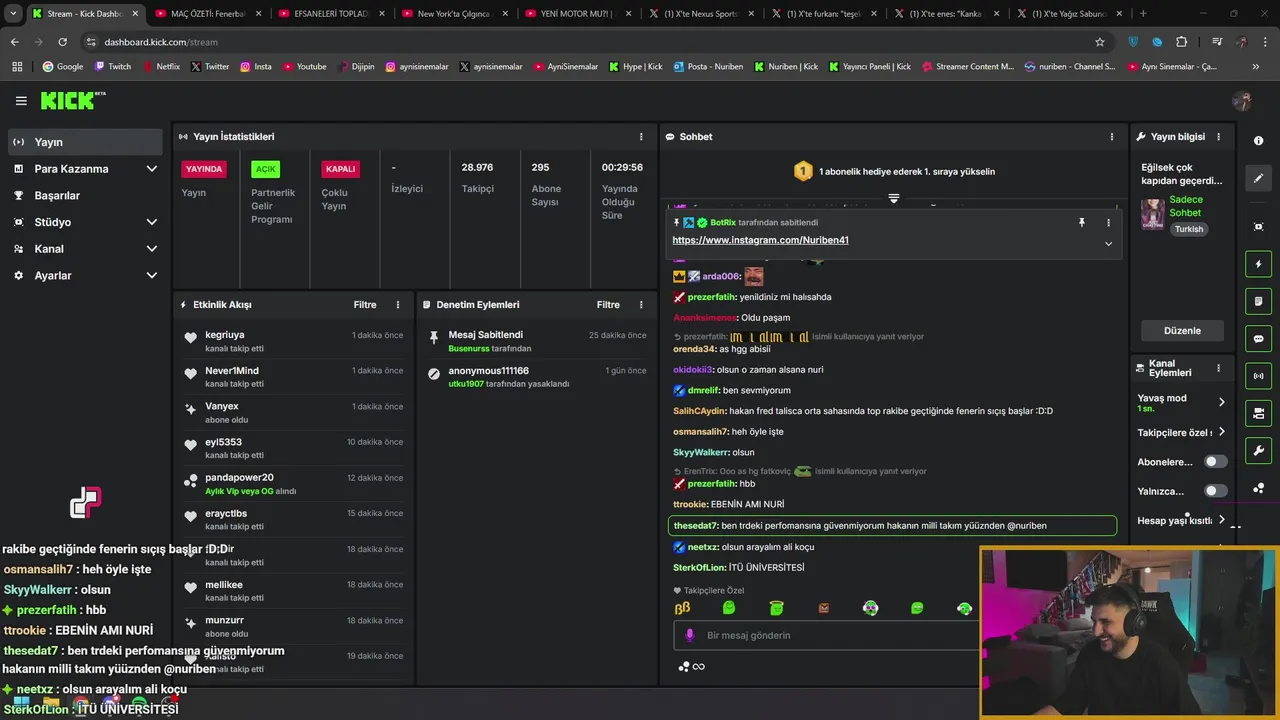Open the Sohbet panel three-dot menu
Screen dimensions: 1280x720
tap(1111, 136)
